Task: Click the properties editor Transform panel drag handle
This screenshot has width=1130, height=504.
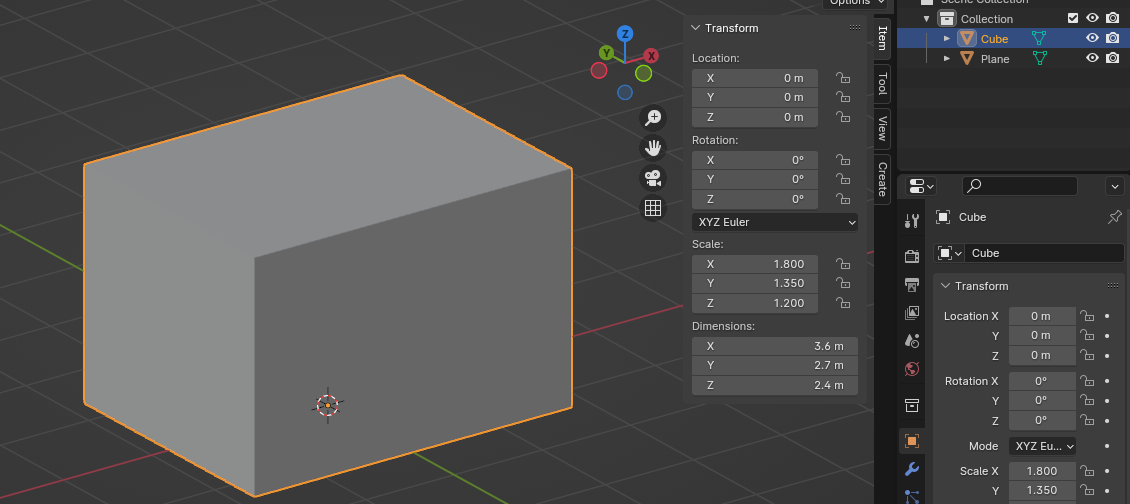Action: (1113, 286)
